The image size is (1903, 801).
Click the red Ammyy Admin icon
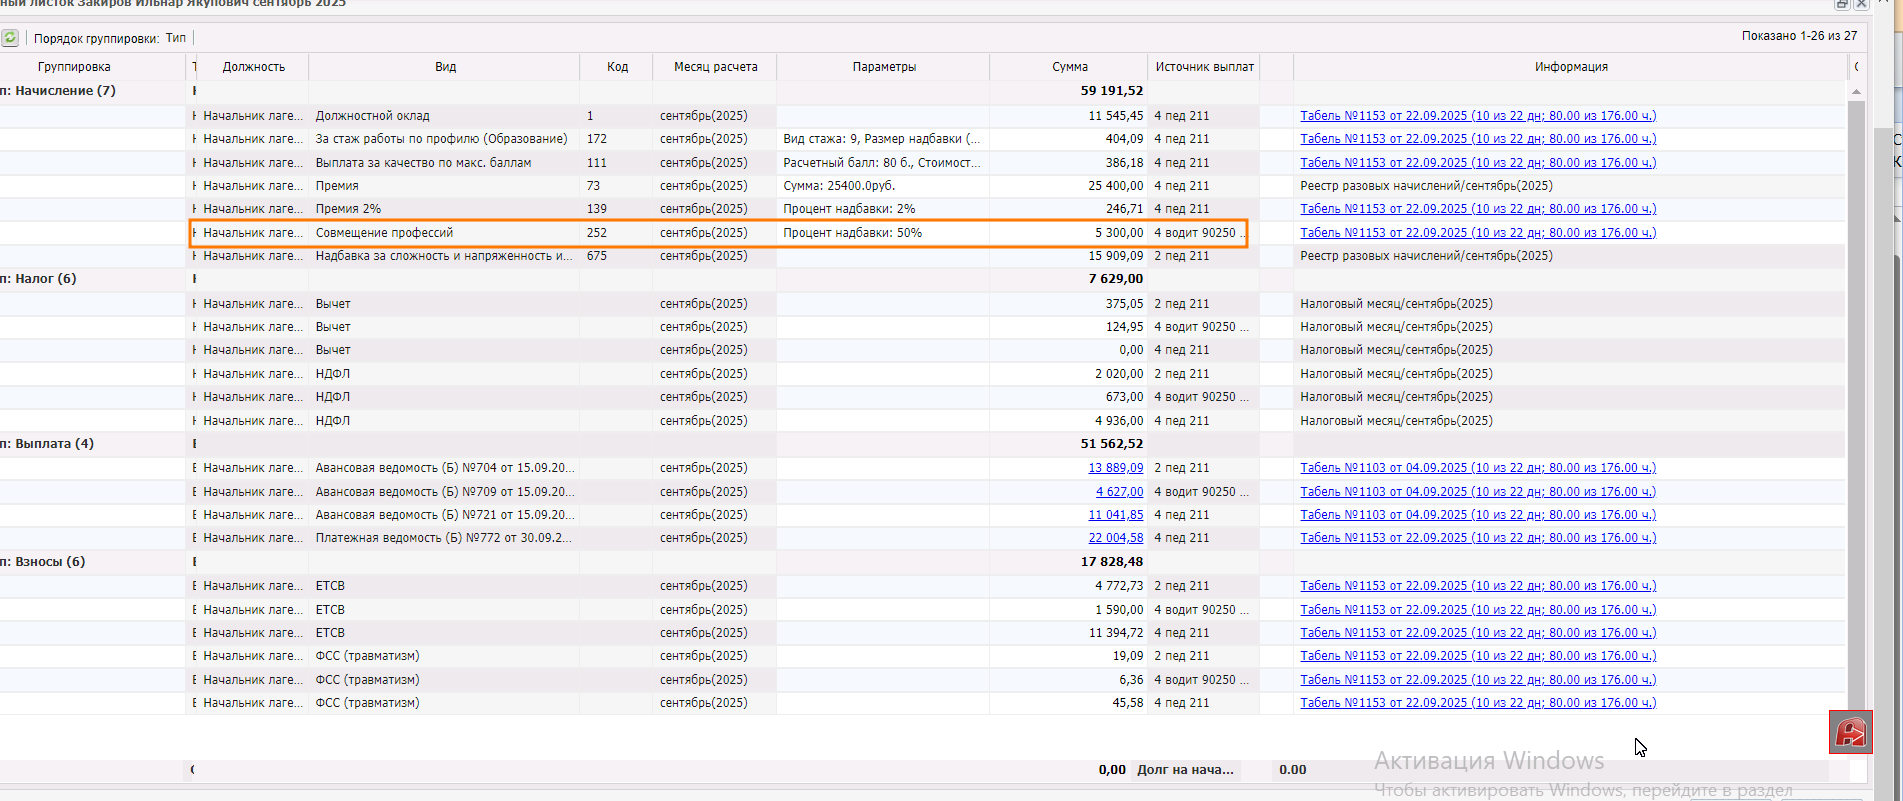click(x=1850, y=733)
